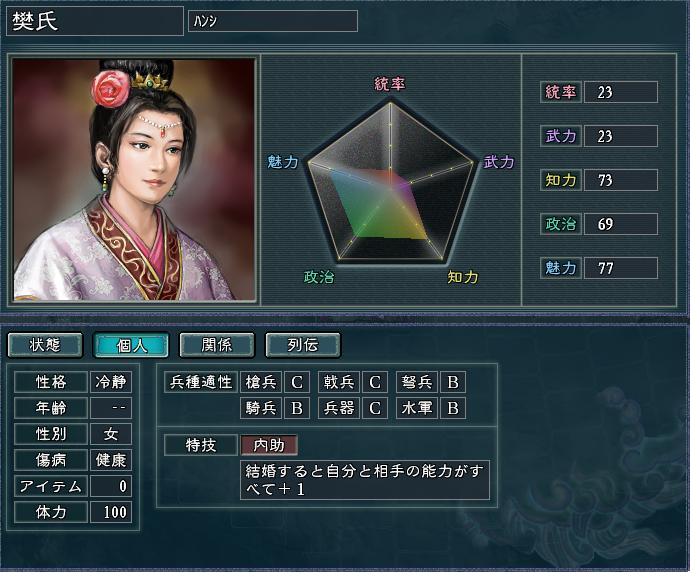Select the 政治 stat label
690x572 pixels.
tap(561, 224)
